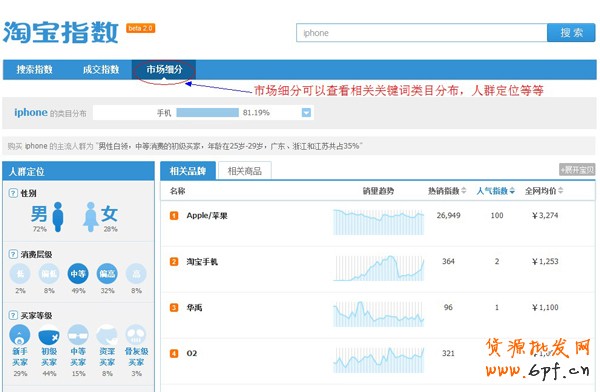Click the rank 4 orange badge

click(x=174, y=353)
